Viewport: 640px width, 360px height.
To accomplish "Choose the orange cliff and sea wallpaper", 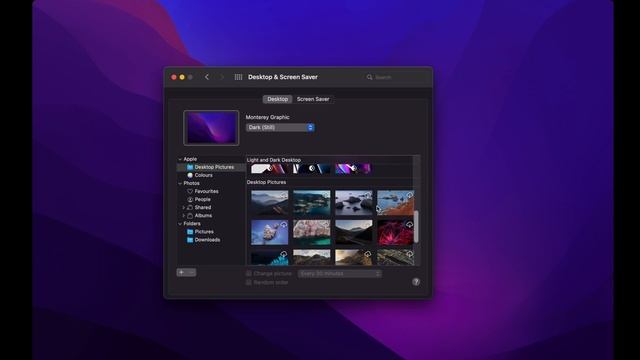I will tap(396, 203).
